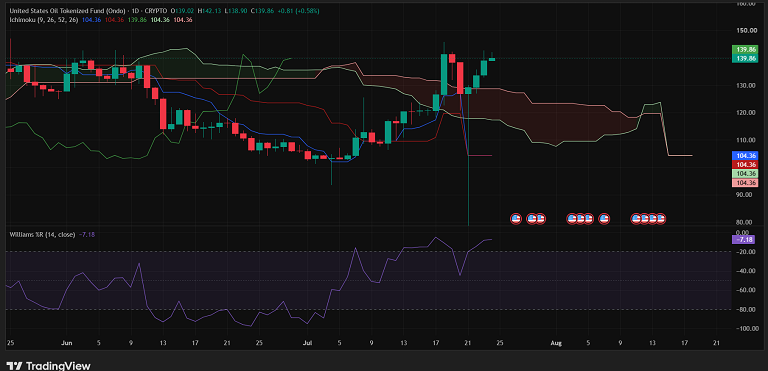Click the blue 104.36 price axis label
The image size is (768, 371).
(744, 155)
